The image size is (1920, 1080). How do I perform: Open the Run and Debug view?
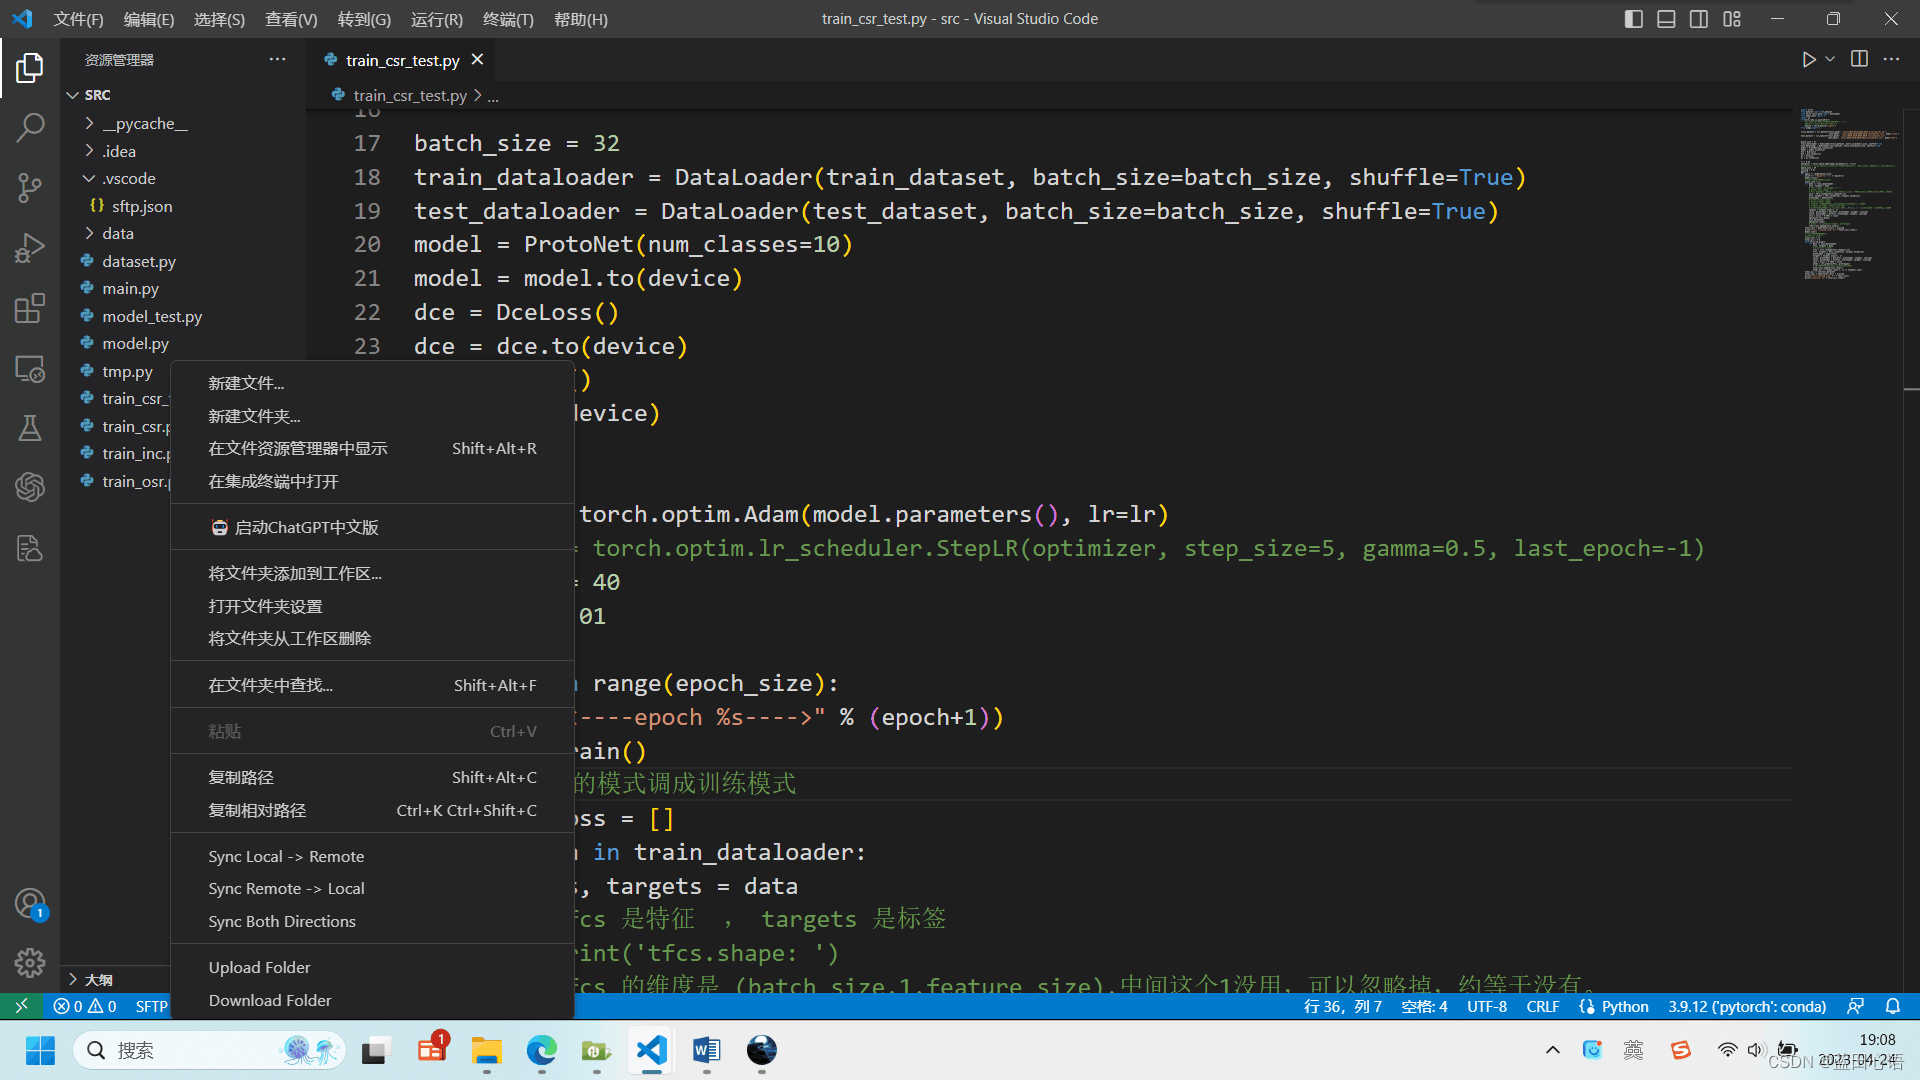pyautogui.click(x=29, y=248)
